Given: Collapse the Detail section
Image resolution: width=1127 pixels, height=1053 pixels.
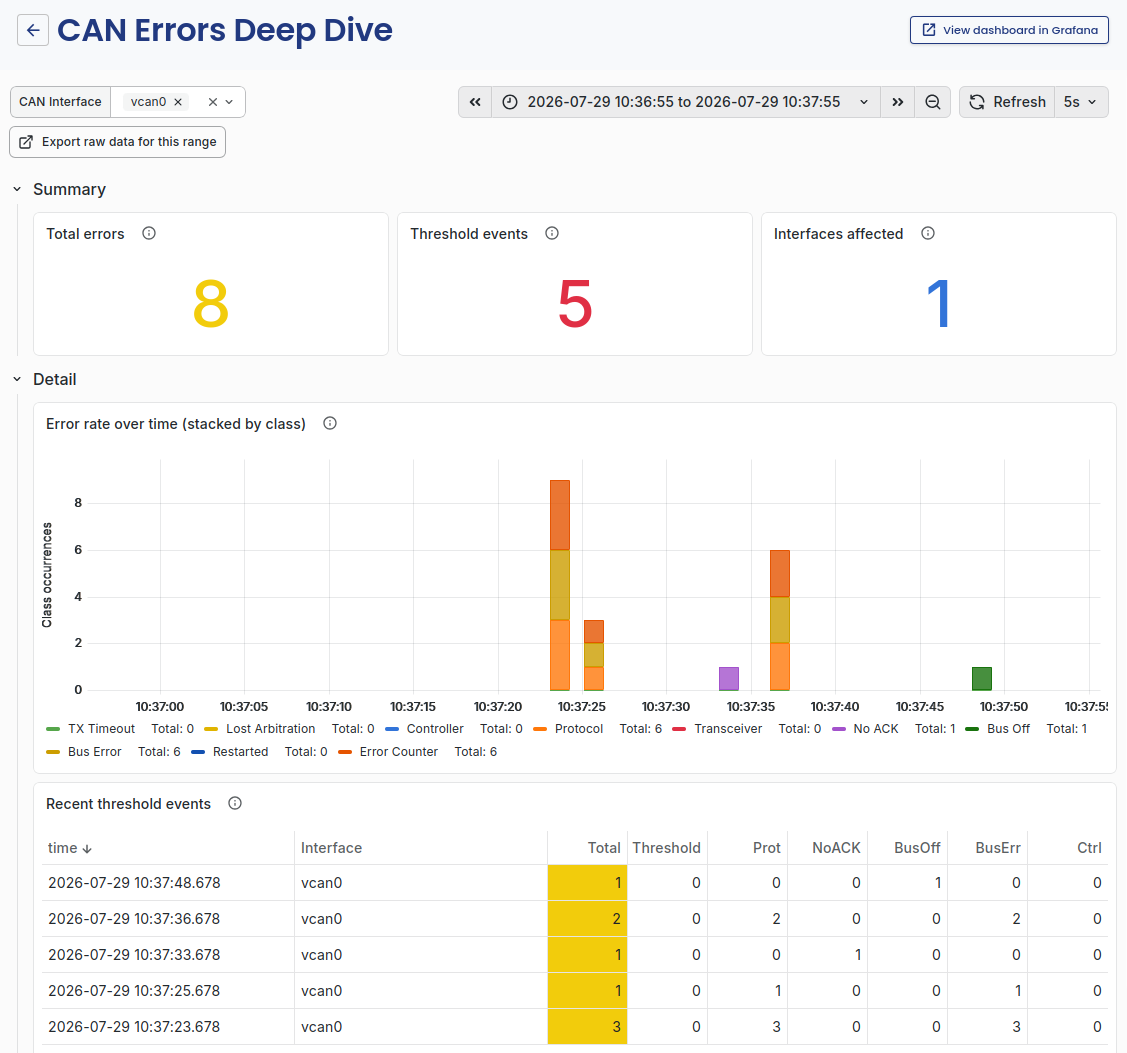Looking at the screenshot, I should click(x=17, y=379).
